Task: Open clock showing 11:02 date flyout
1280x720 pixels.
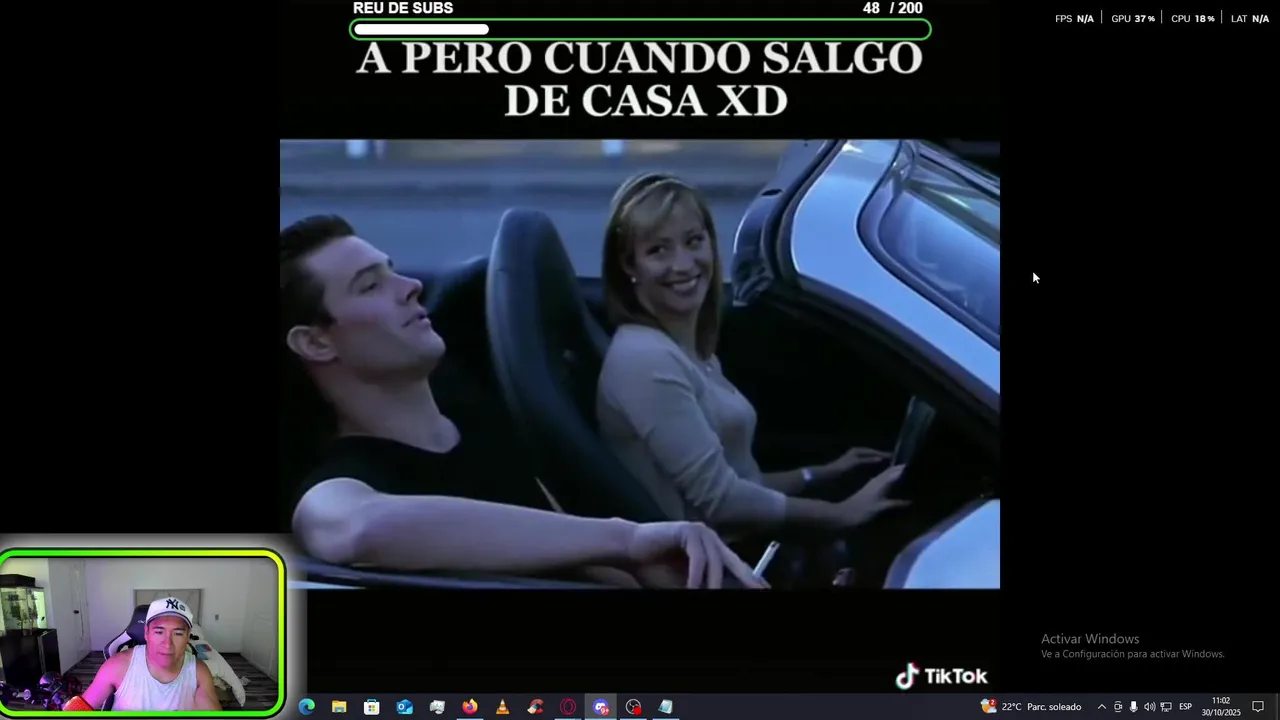Action: point(1221,707)
